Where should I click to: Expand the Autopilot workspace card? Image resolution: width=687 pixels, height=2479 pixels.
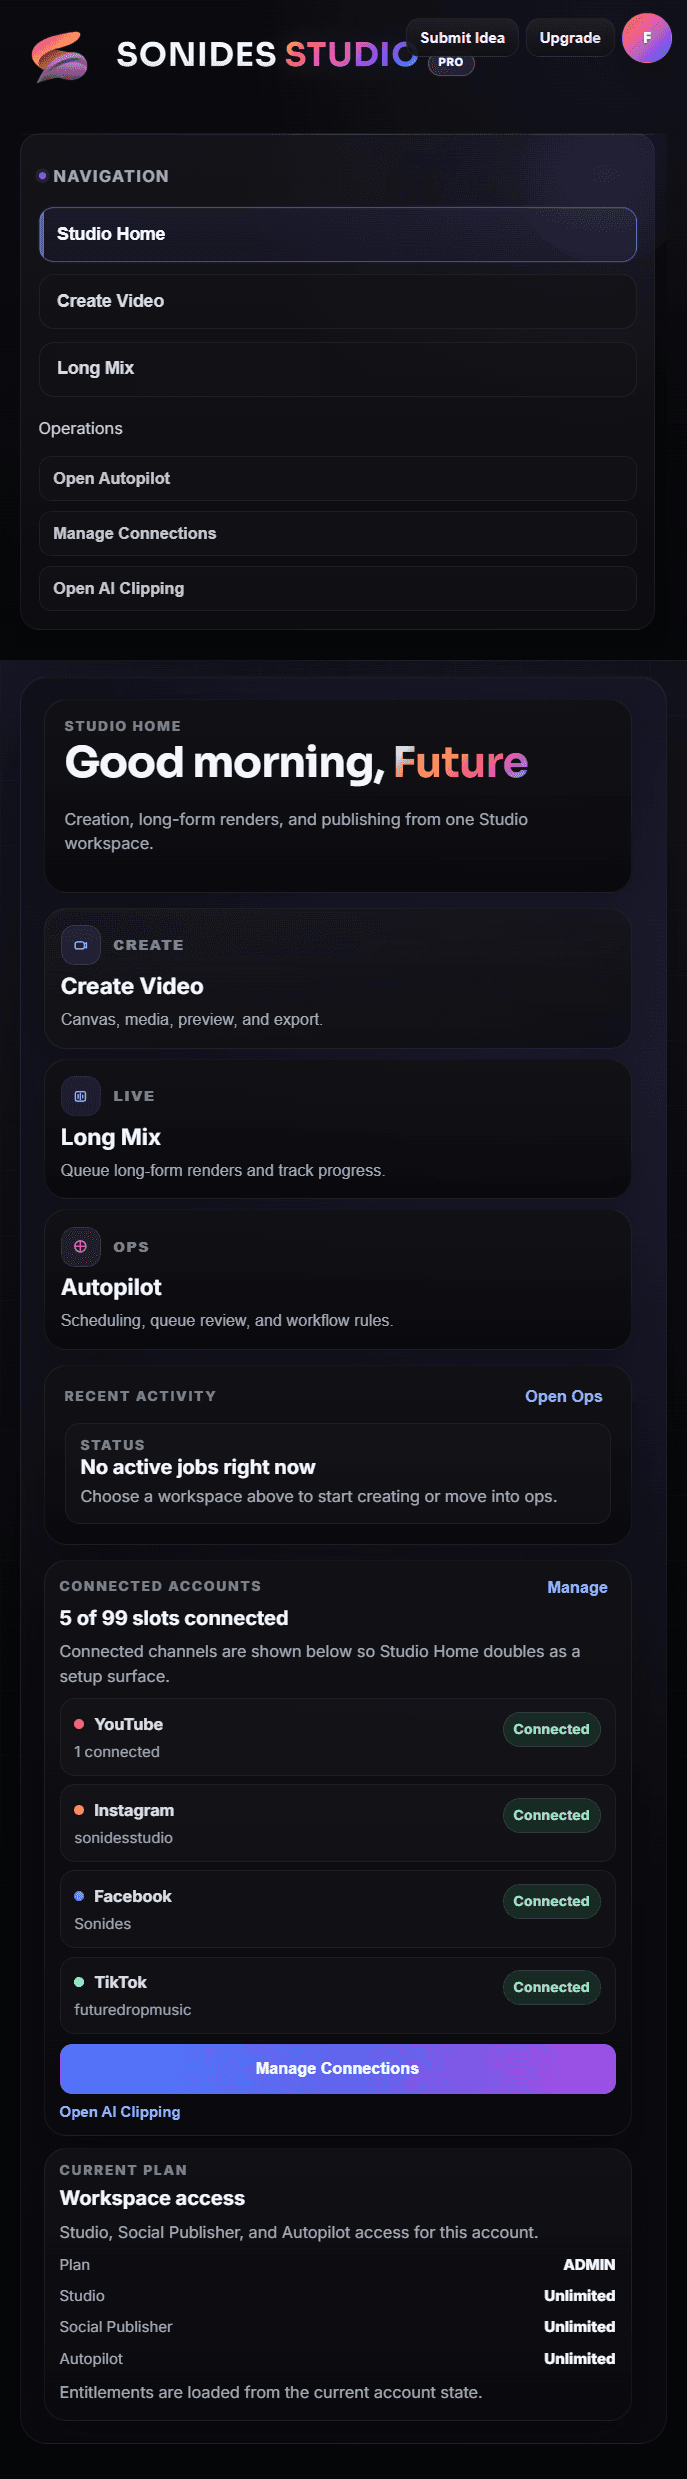coord(338,1279)
